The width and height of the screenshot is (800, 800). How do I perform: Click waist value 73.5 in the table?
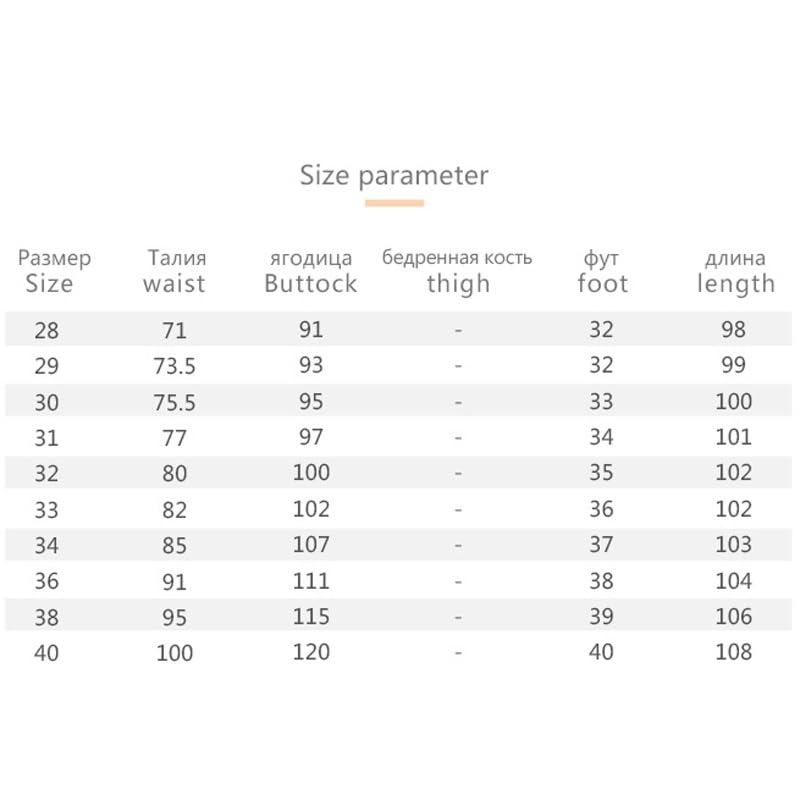[174, 366]
